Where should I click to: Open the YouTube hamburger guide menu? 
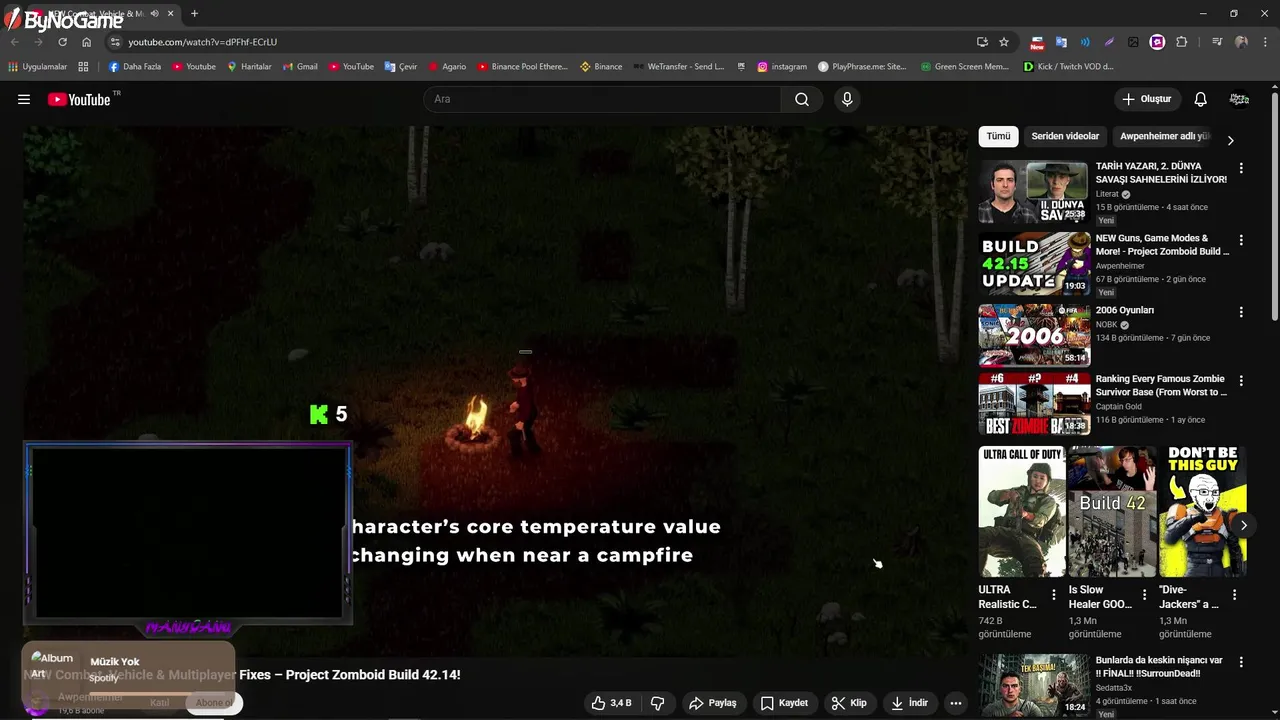(x=24, y=99)
